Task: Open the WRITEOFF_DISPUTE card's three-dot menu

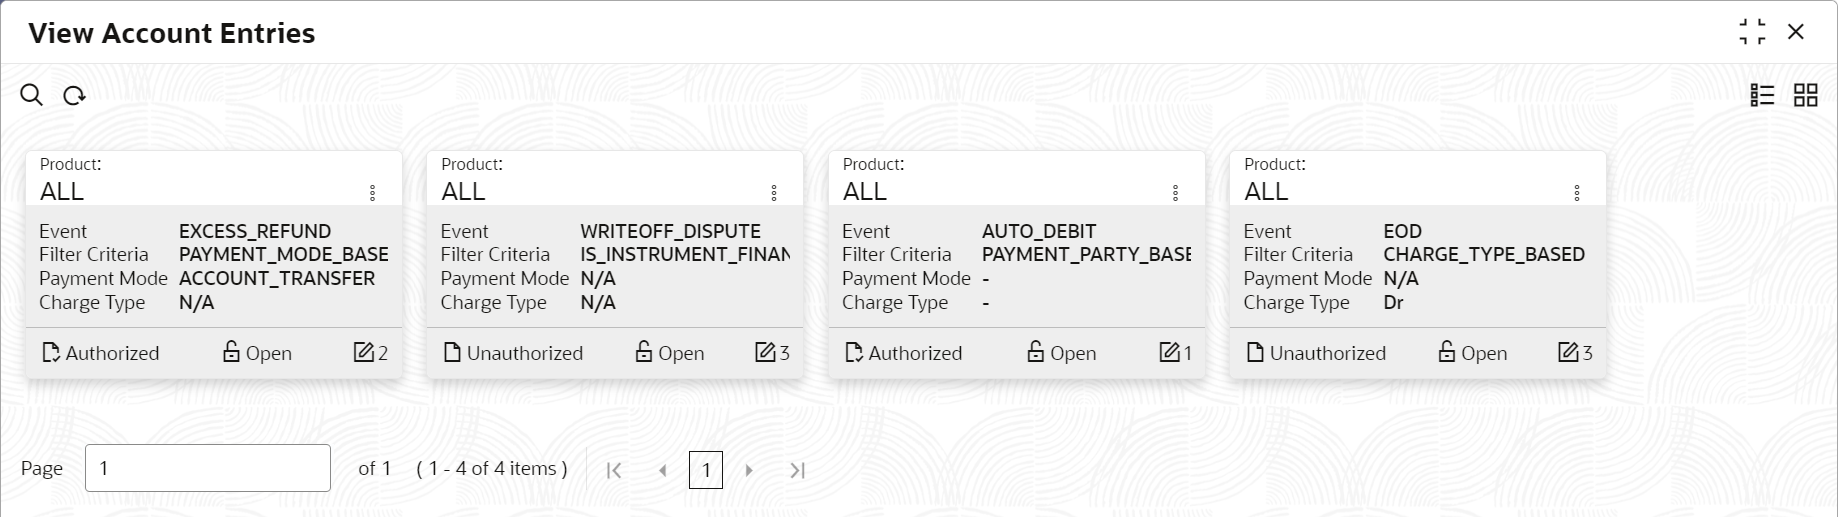Action: tap(773, 193)
